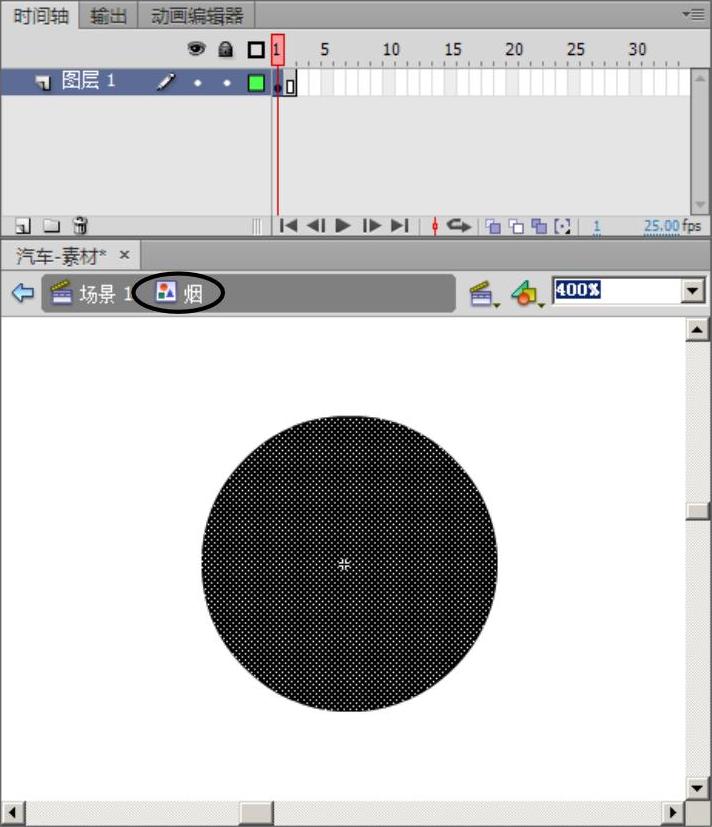The image size is (712, 827).
Task: Click current frame number value 1
Action: click(596, 227)
